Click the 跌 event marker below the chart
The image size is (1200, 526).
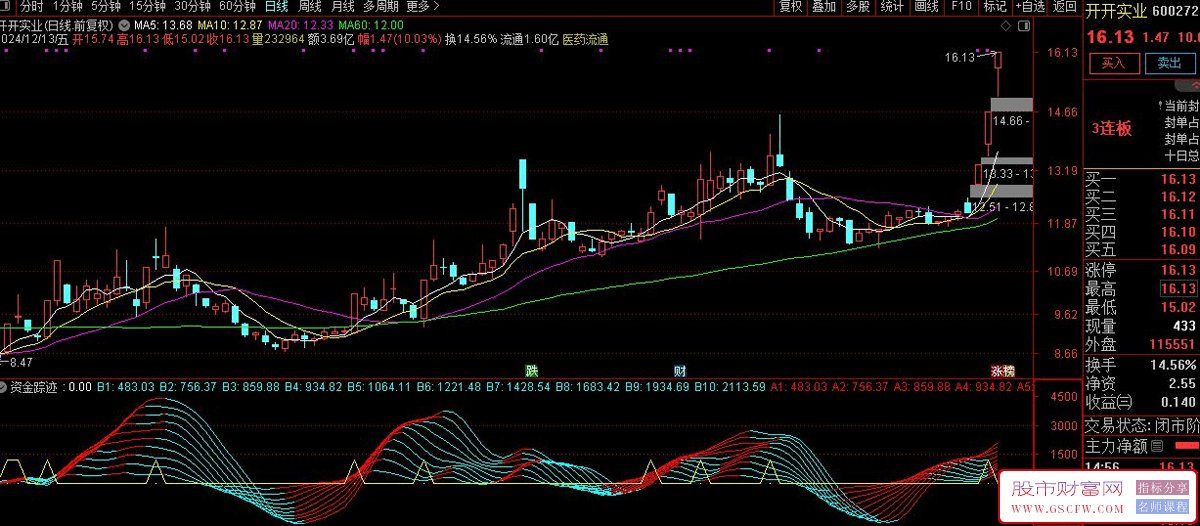point(532,371)
